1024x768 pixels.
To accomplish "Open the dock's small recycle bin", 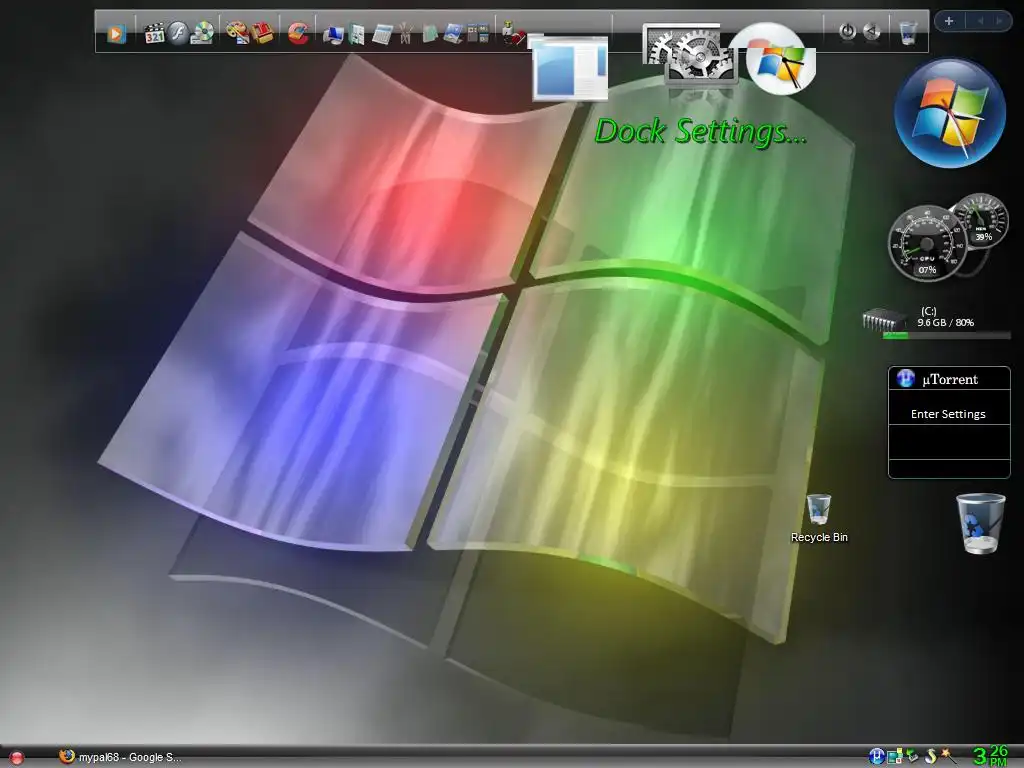I will click(x=908, y=33).
